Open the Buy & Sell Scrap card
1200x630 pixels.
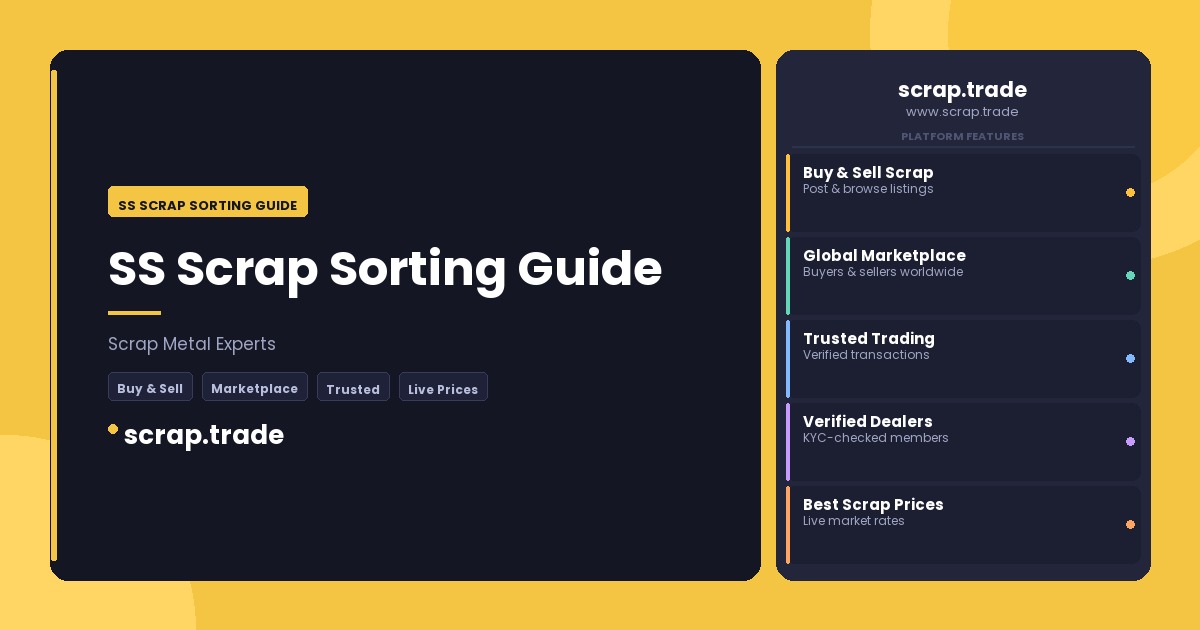963,192
